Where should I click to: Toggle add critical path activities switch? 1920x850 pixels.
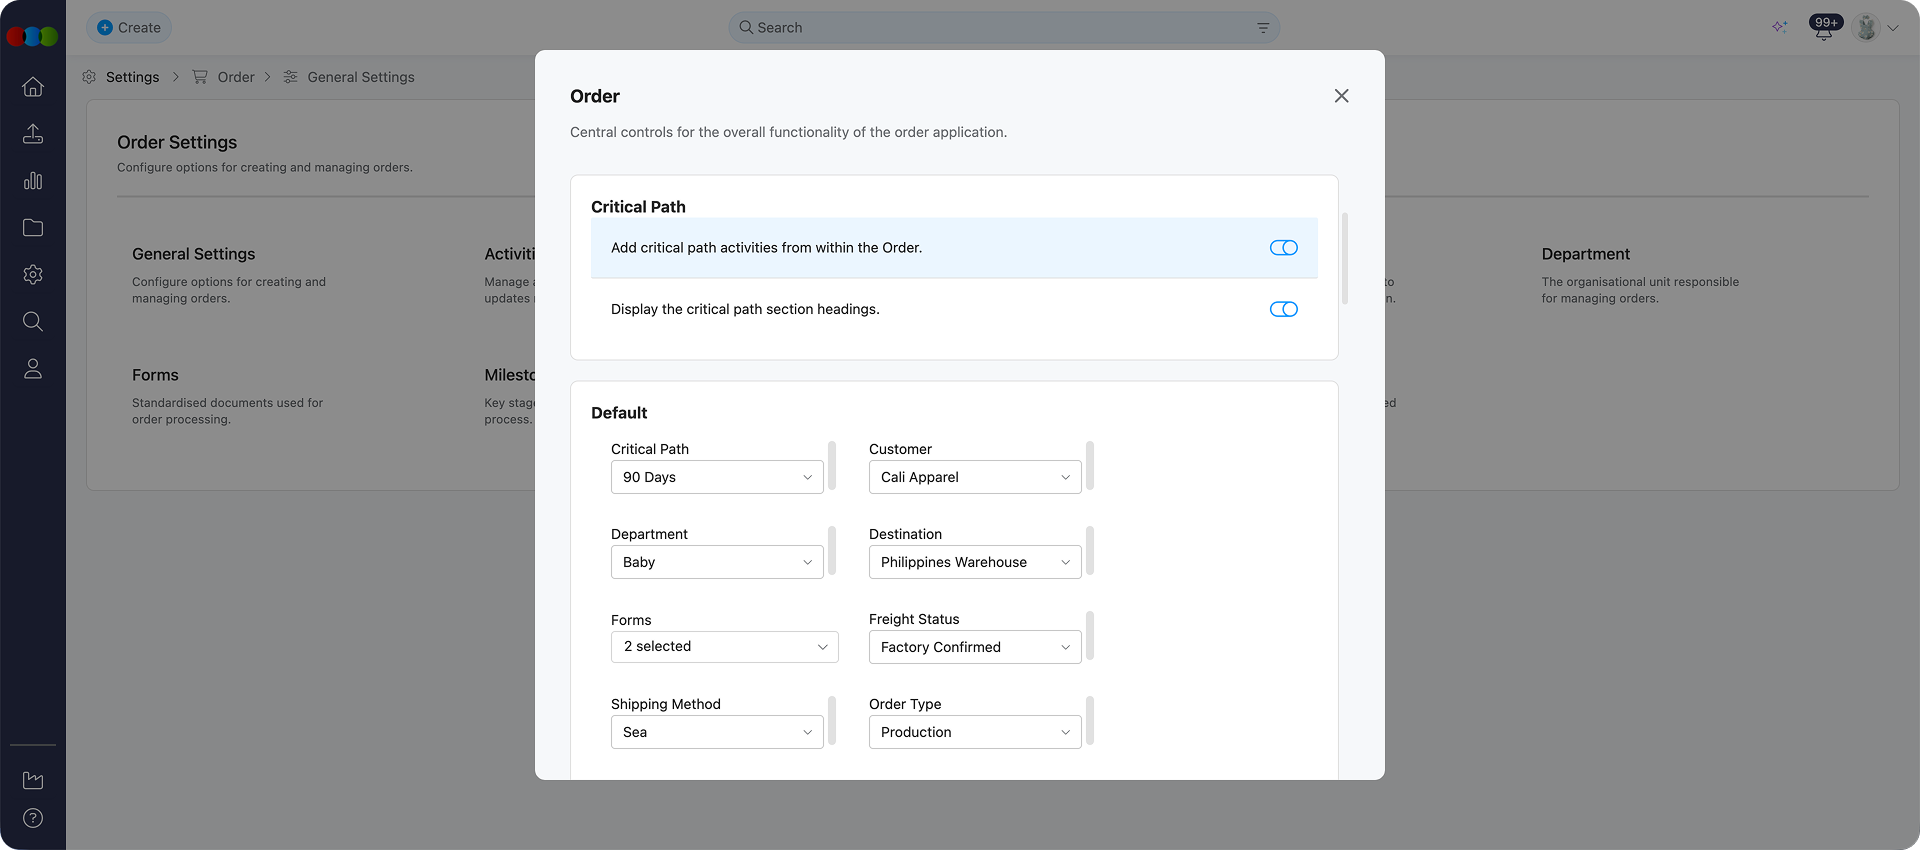[x=1283, y=248]
